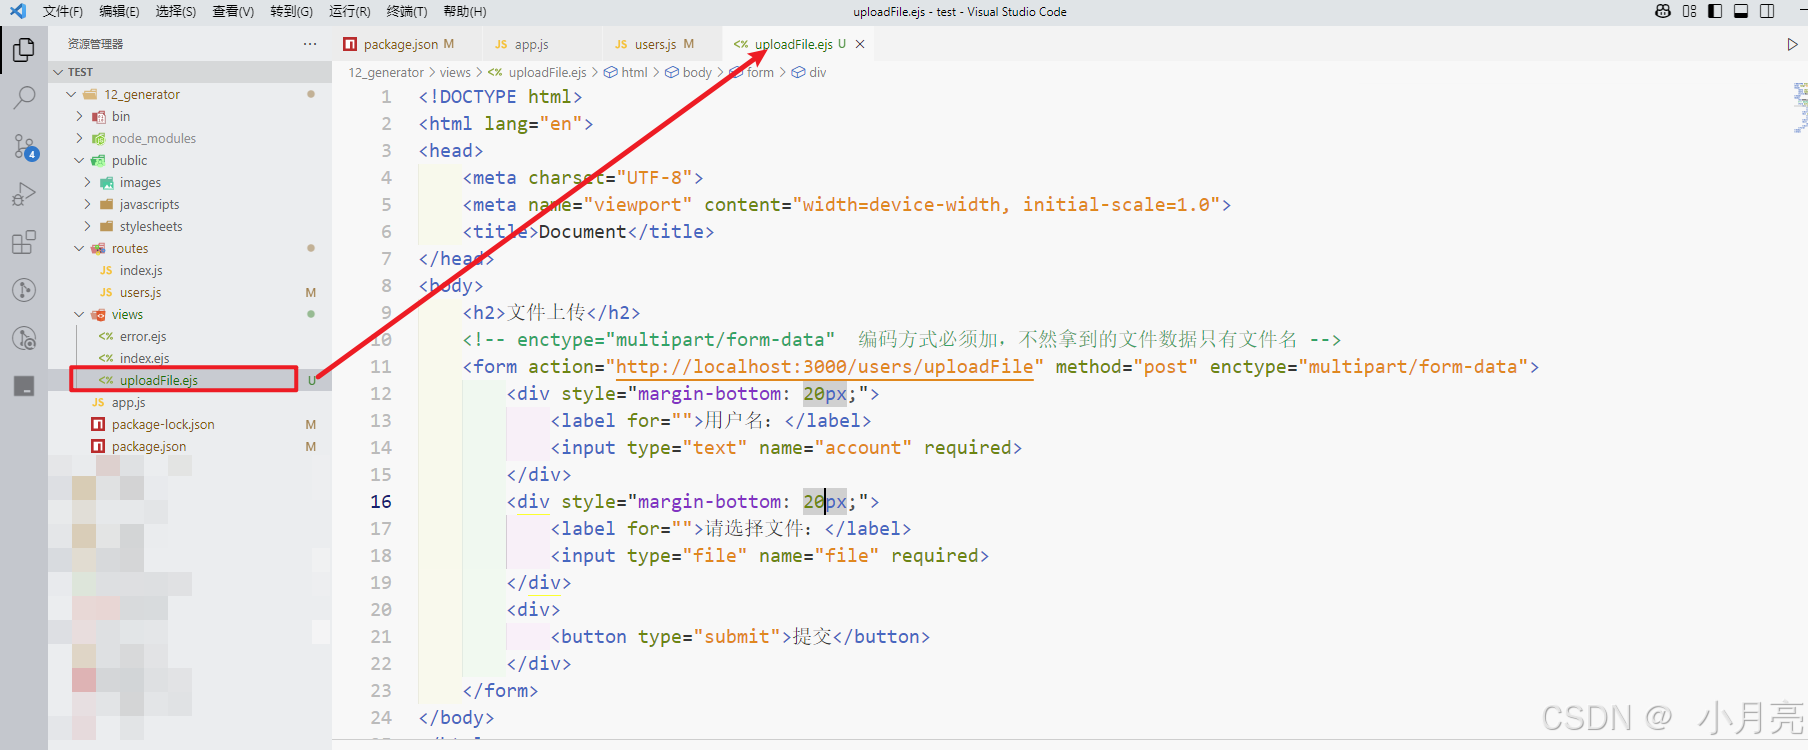Click the html breadcrumb segment

point(634,73)
